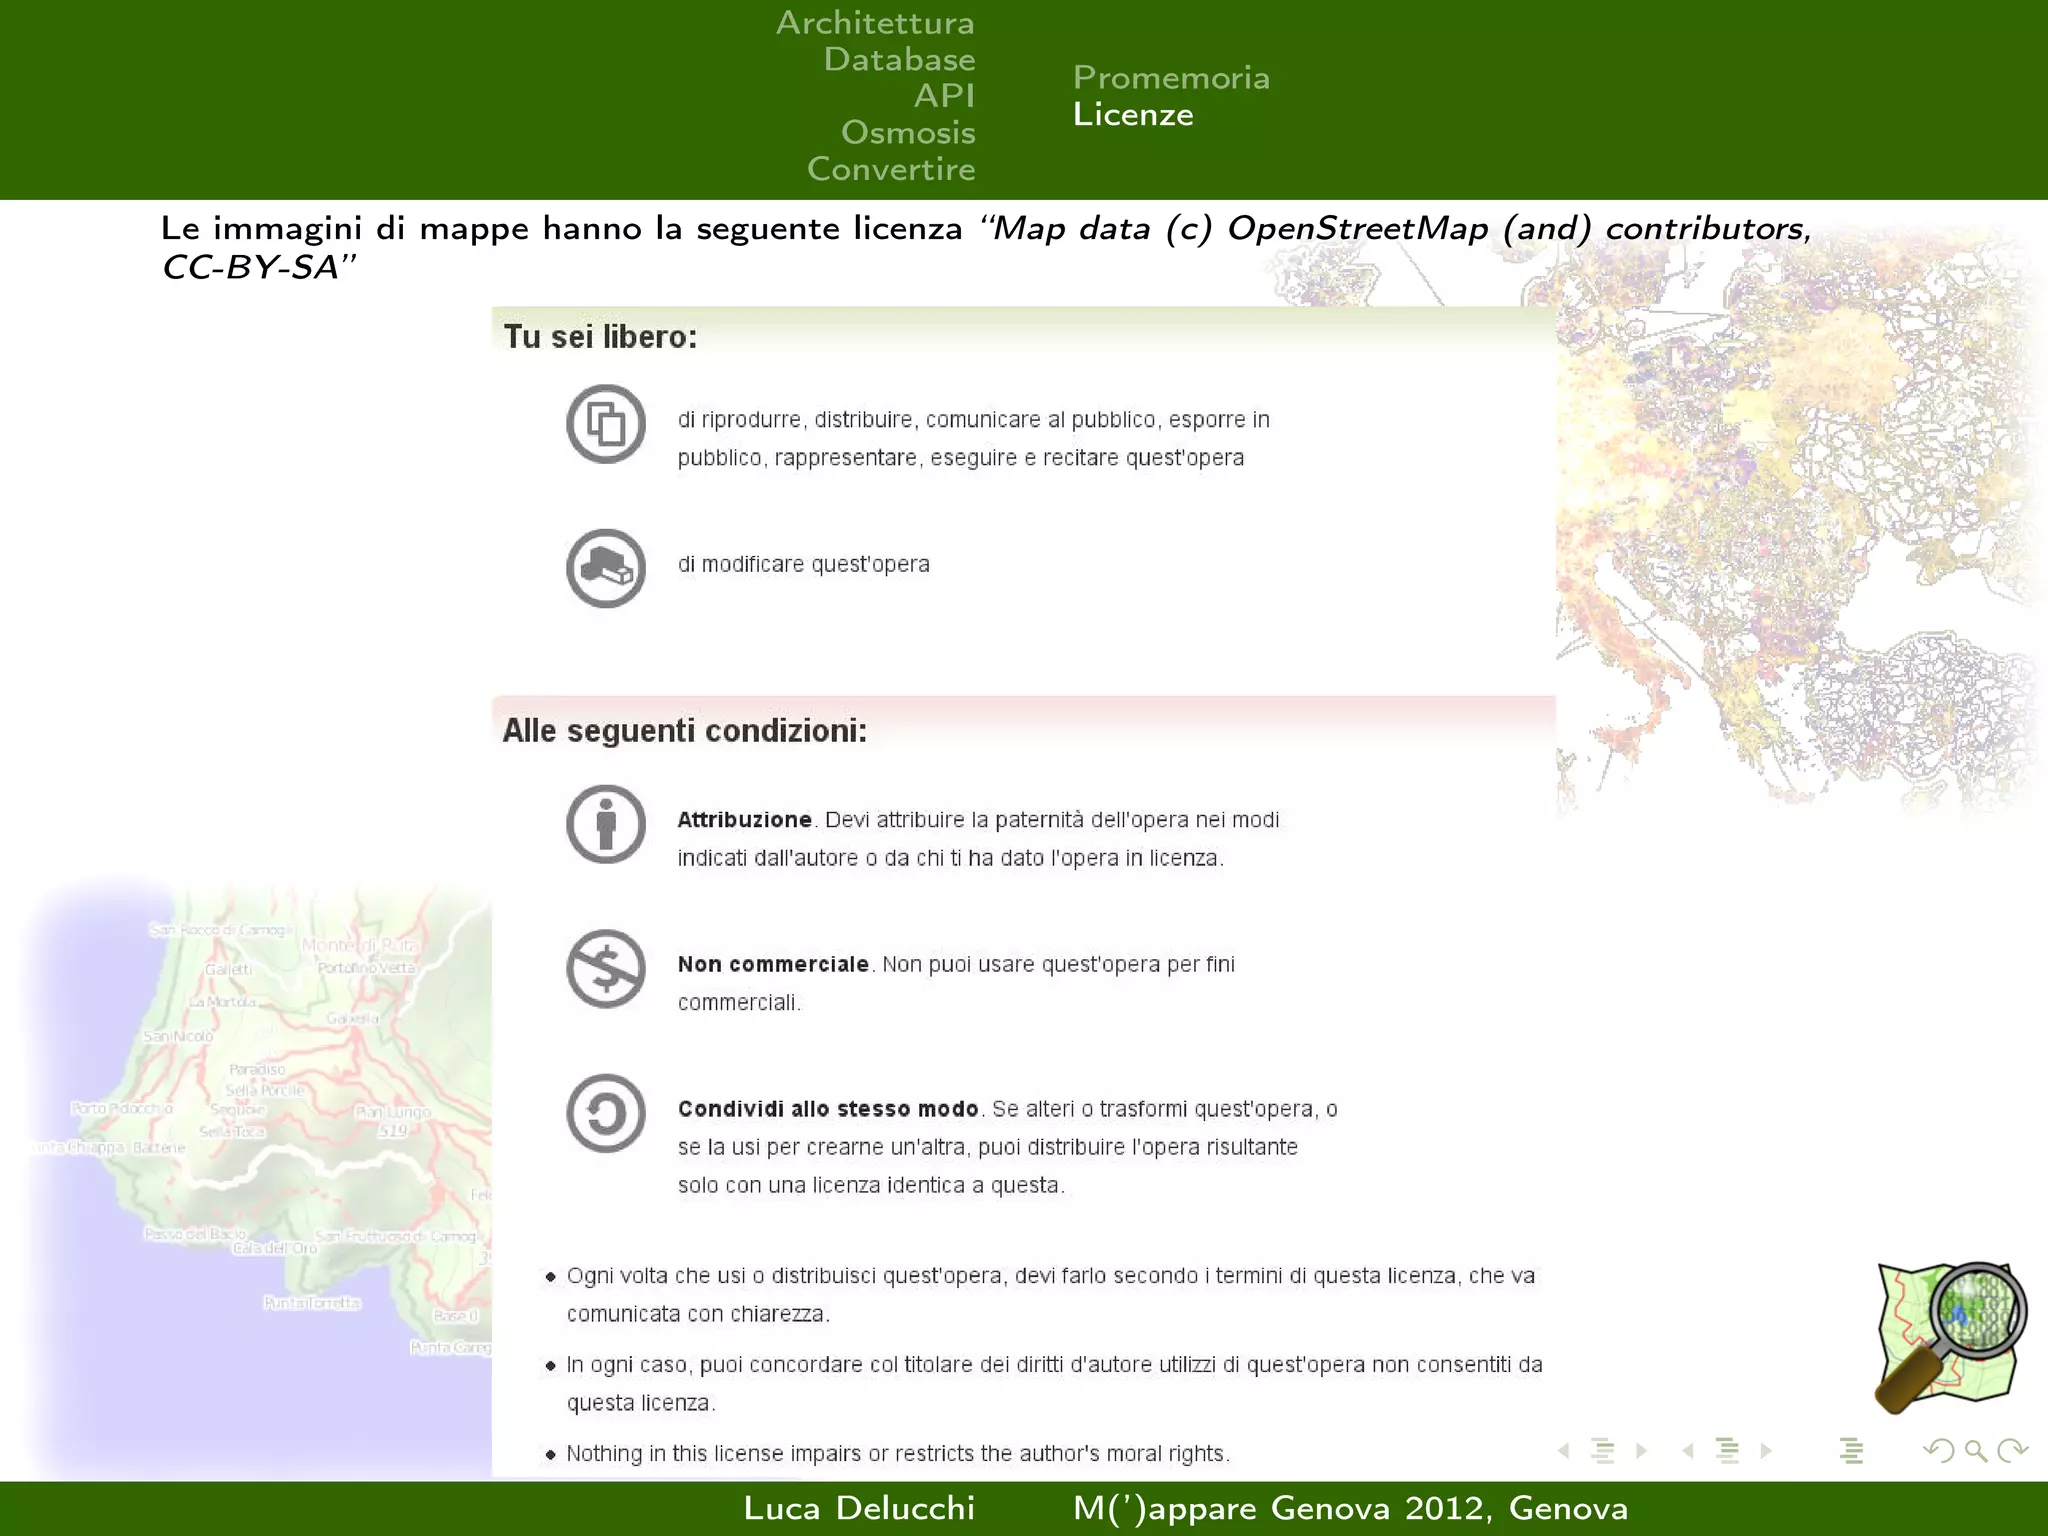Click the section navigation icon between the second arrows
Viewport: 2048px width, 1536px height.
1727,1451
